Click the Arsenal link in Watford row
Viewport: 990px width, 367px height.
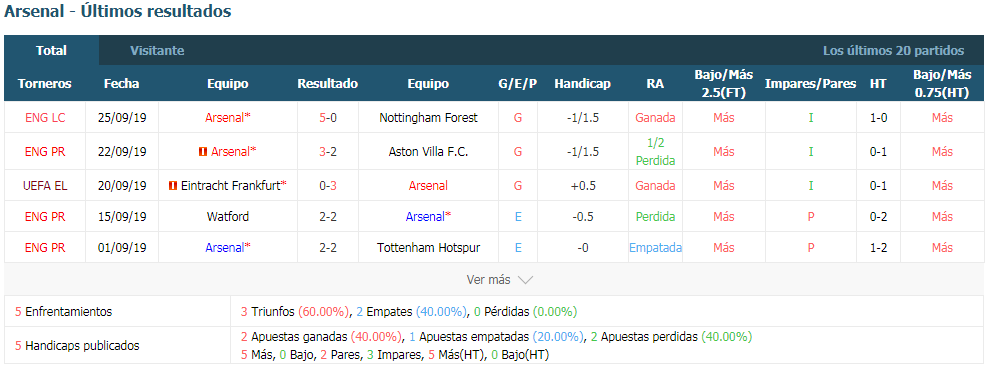(x=426, y=217)
